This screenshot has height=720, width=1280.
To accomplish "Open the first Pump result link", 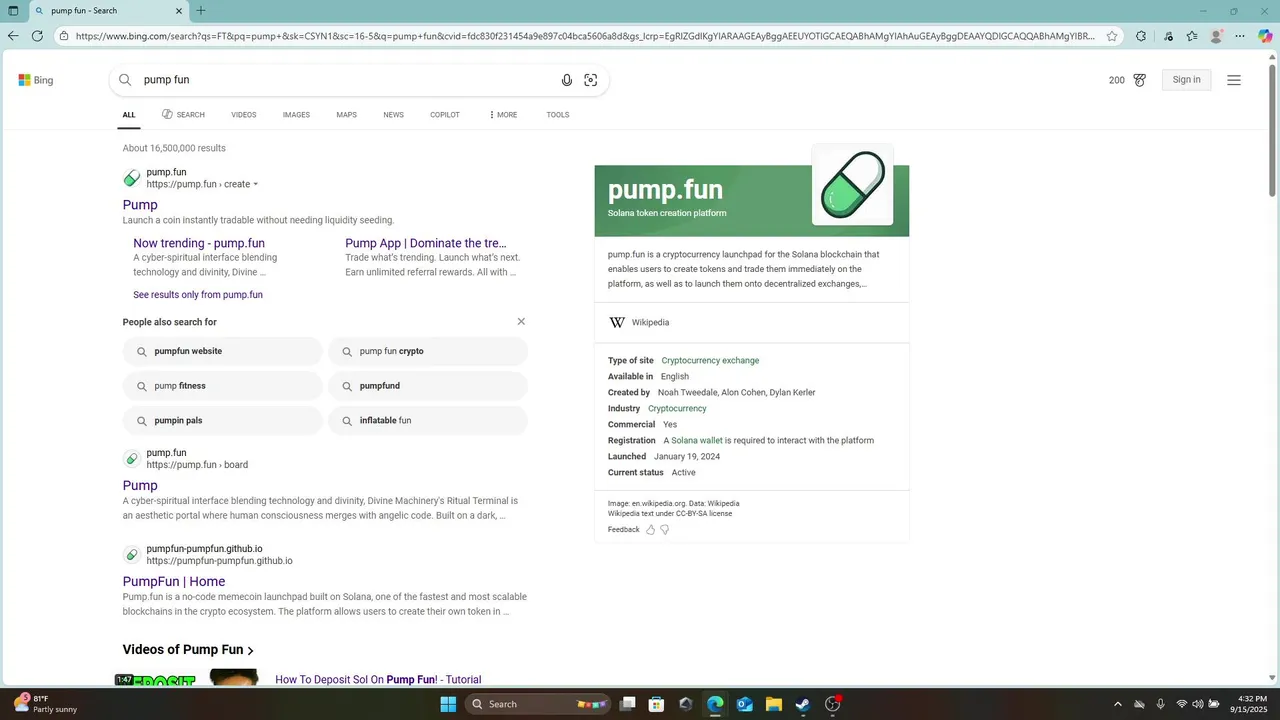I will [x=140, y=205].
